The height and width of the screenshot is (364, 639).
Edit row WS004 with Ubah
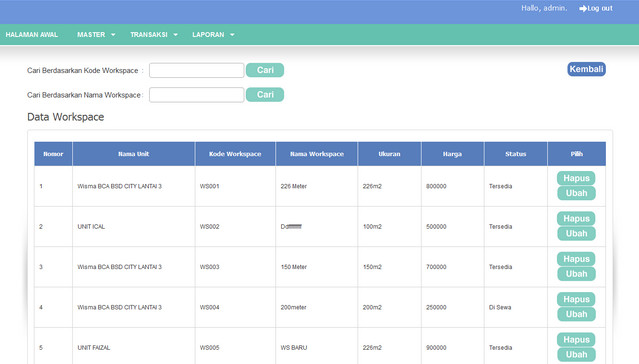[x=576, y=314]
